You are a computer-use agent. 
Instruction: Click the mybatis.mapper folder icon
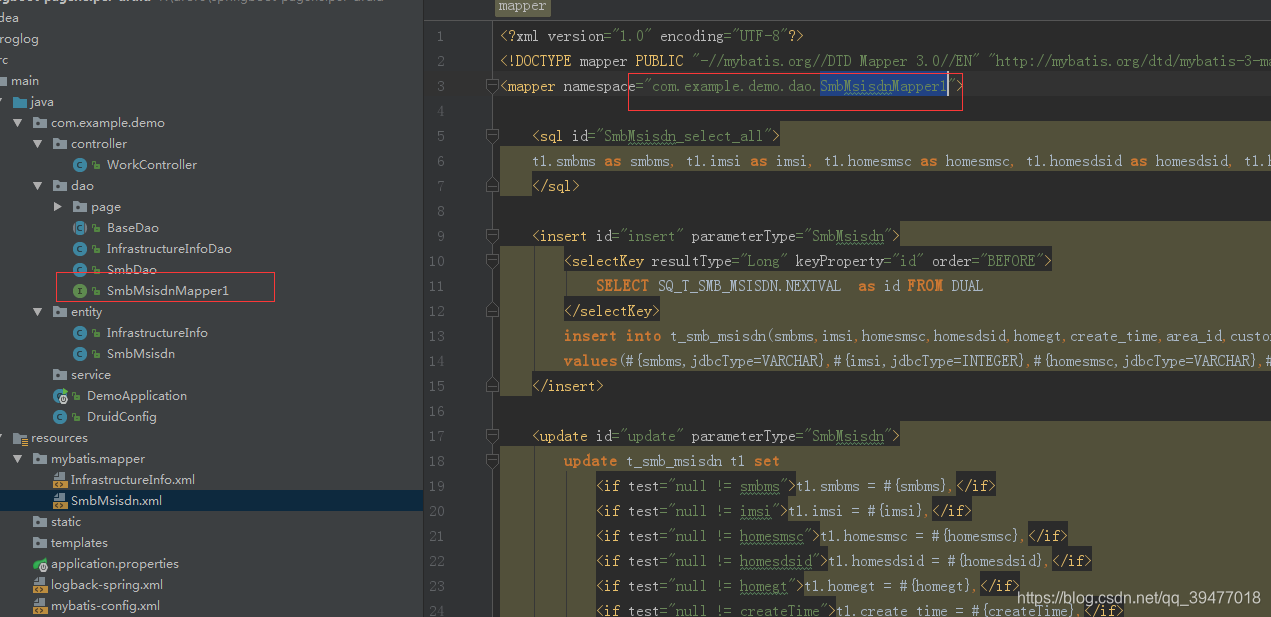coord(40,459)
